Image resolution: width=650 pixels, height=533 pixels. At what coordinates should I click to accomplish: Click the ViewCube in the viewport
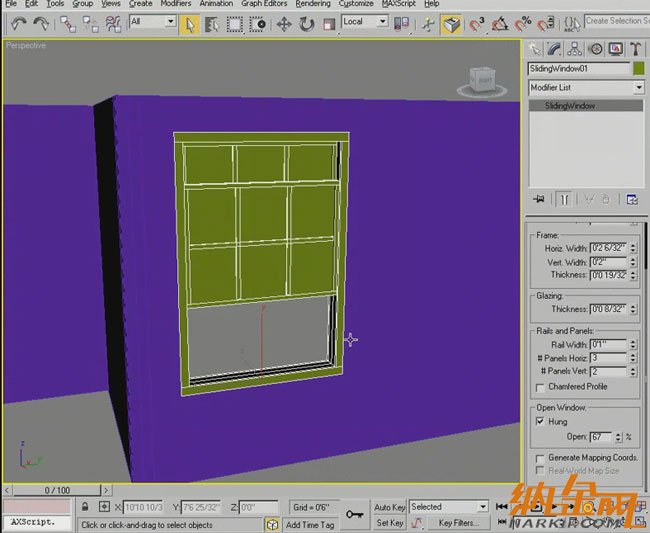click(484, 82)
